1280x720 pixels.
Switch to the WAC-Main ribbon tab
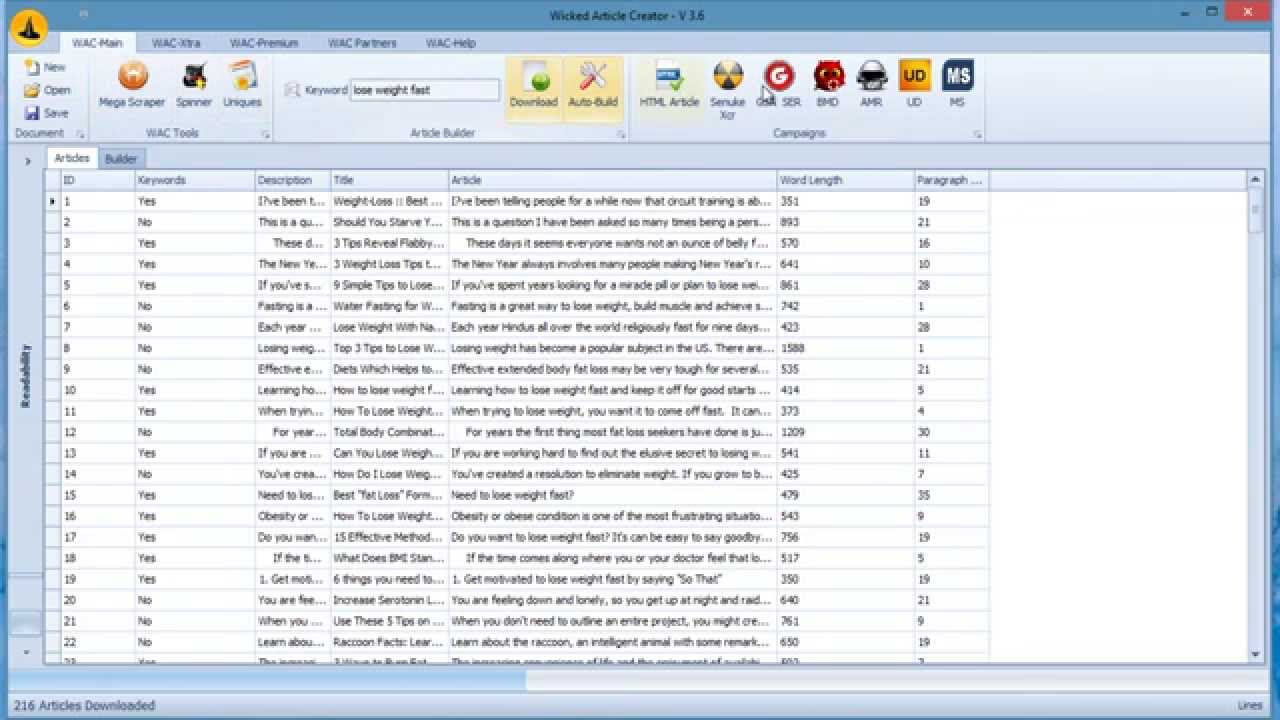[97, 43]
